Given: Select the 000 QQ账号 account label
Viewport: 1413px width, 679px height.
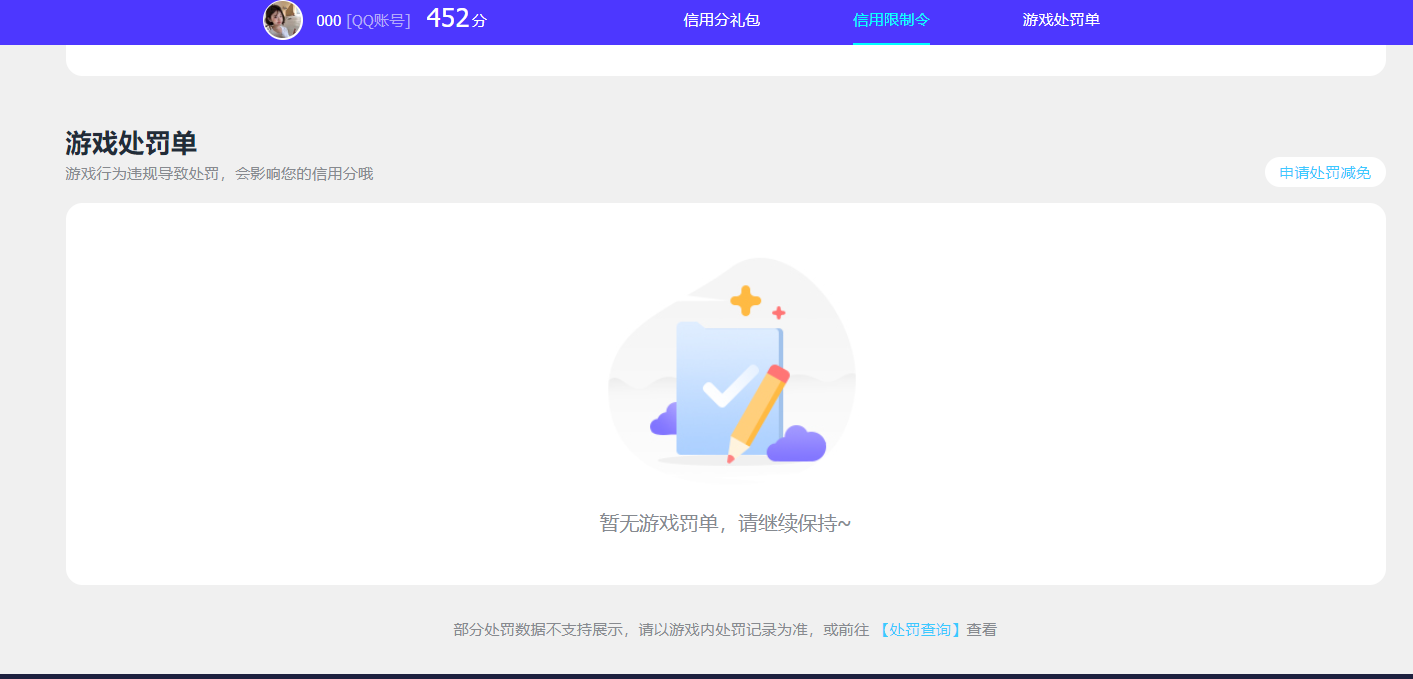Looking at the screenshot, I should pyautogui.click(x=363, y=18).
